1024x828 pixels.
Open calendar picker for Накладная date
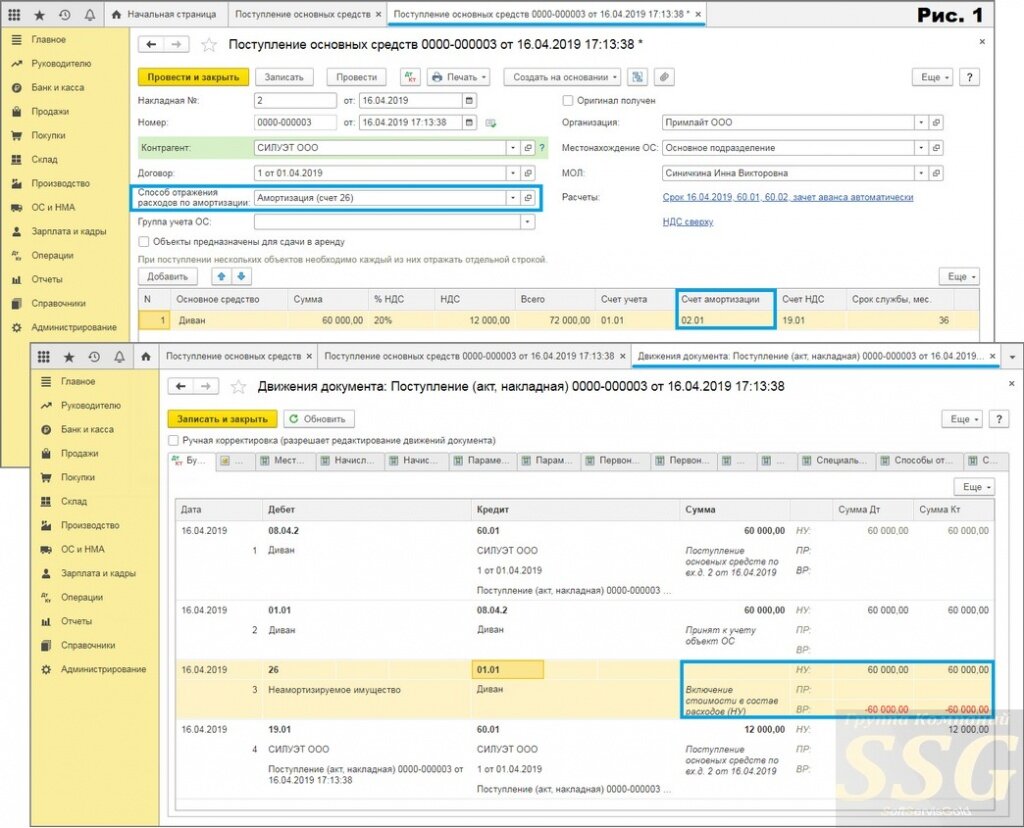tap(469, 101)
